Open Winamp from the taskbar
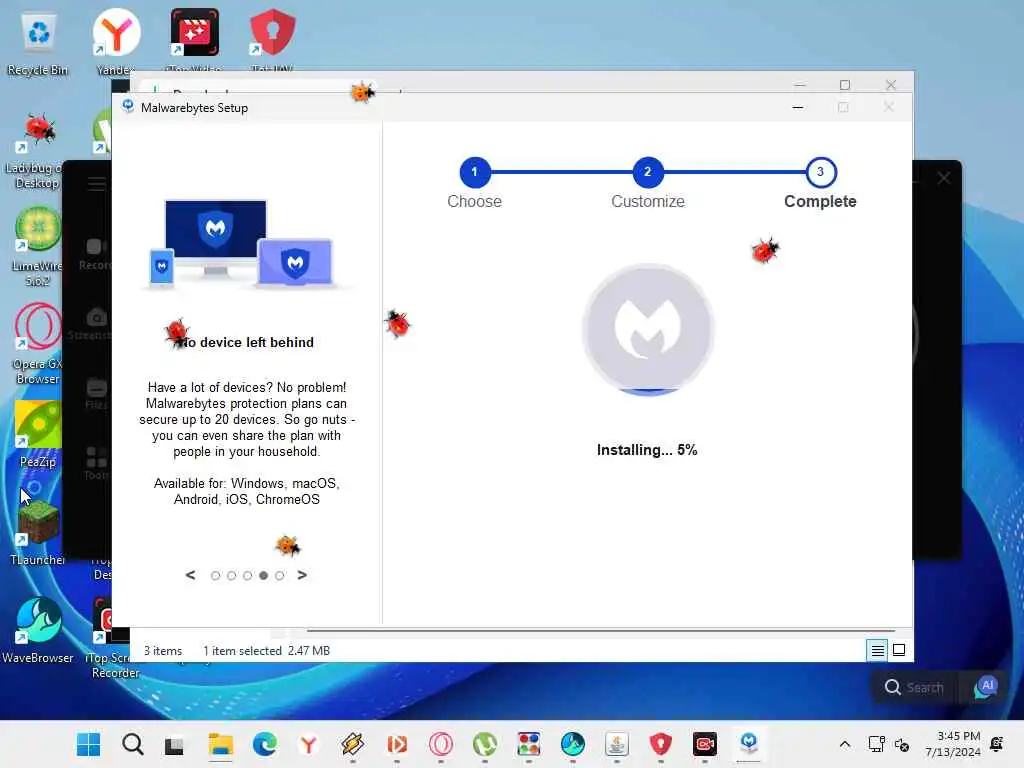Image resolution: width=1024 pixels, height=768 pixels. [353, 744]
